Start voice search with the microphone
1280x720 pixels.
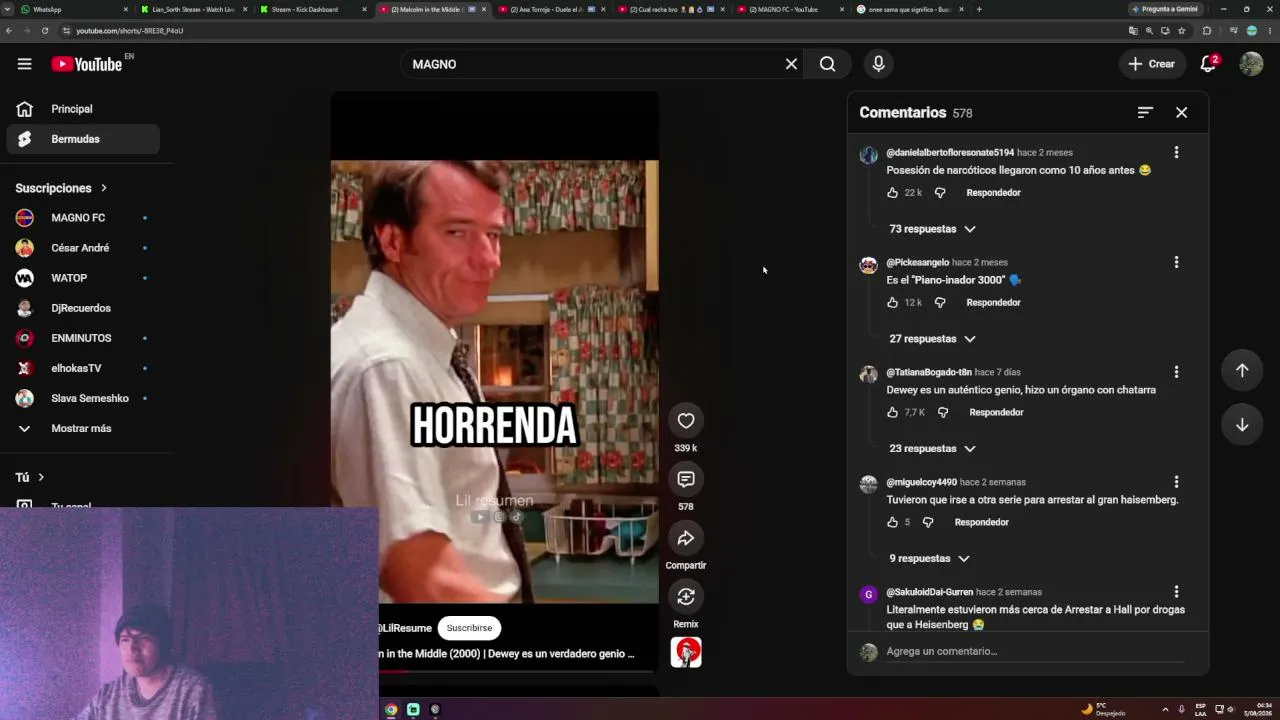click(x=878, y=64)
